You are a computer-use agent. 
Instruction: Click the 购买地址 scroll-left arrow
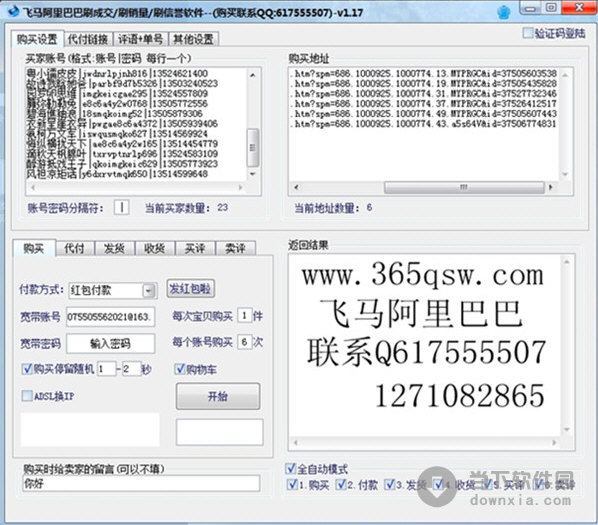tap(296, 187)
